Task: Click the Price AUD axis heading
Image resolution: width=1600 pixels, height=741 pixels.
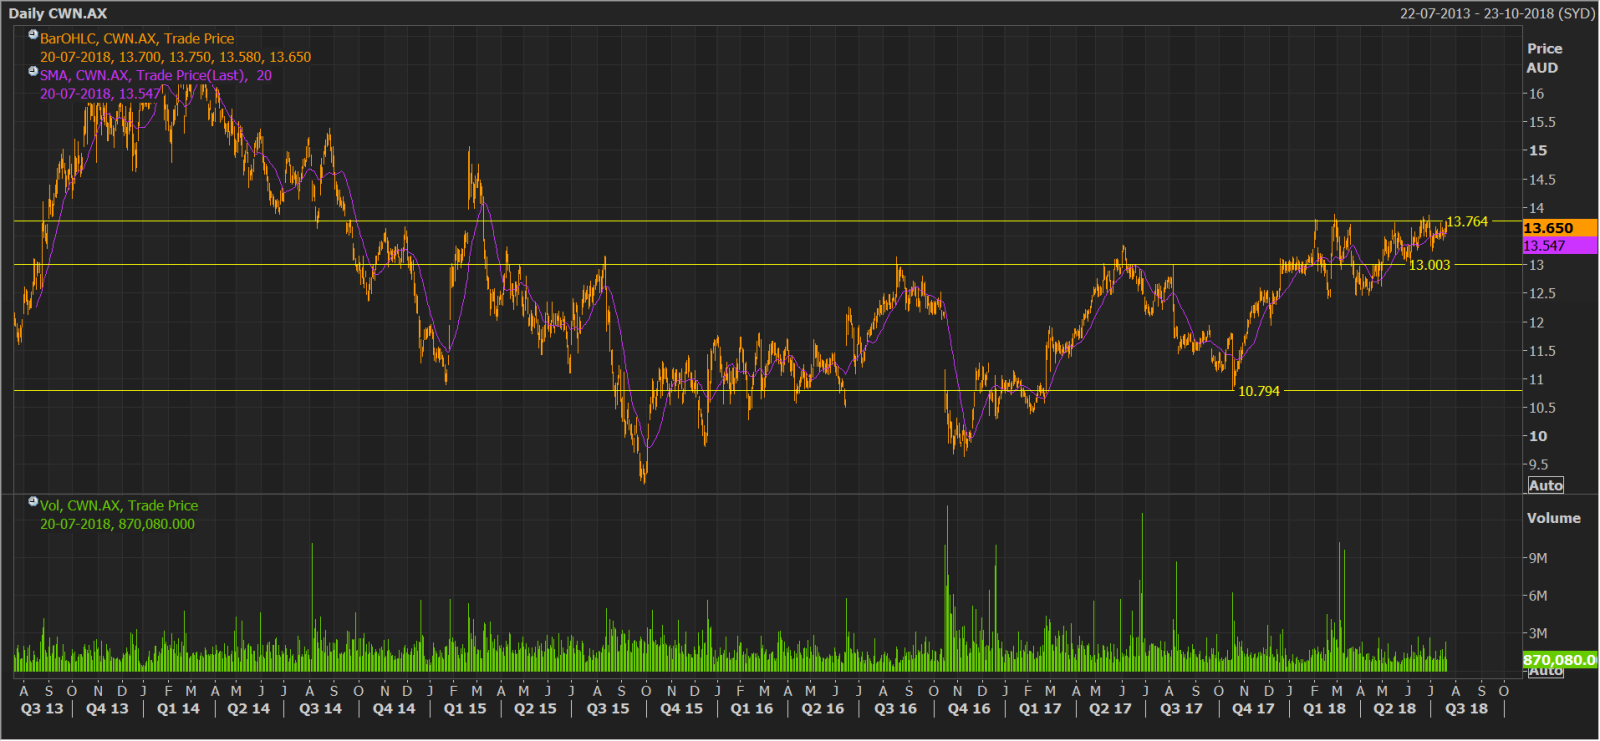Action: 1544,58
